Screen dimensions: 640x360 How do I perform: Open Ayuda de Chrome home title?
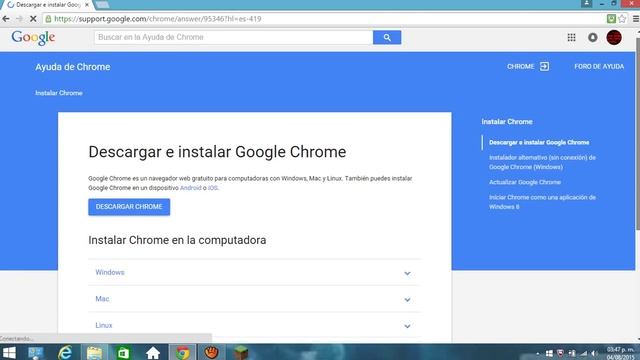click(x=73, y=67)
